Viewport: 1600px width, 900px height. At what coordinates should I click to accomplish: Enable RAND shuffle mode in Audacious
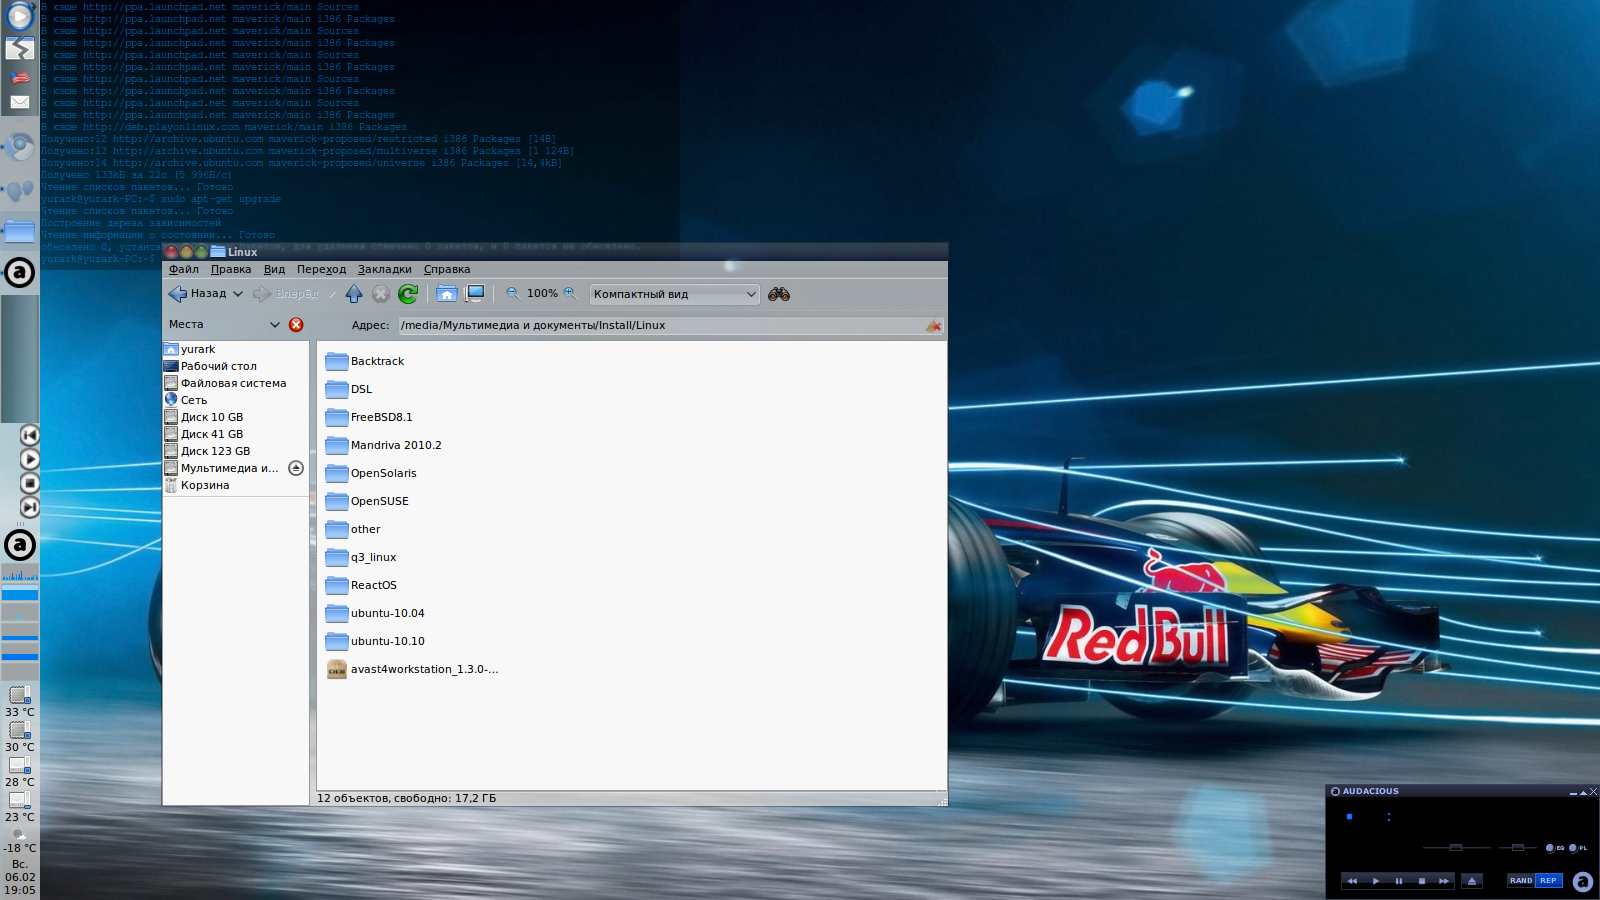[1519, 880]
